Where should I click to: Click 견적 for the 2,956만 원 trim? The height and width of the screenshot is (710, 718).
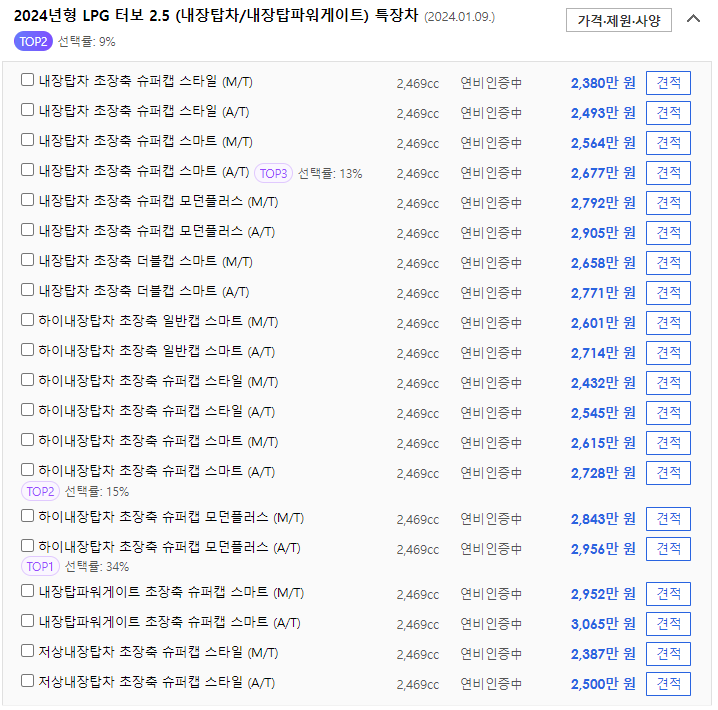tap(668, 548)
